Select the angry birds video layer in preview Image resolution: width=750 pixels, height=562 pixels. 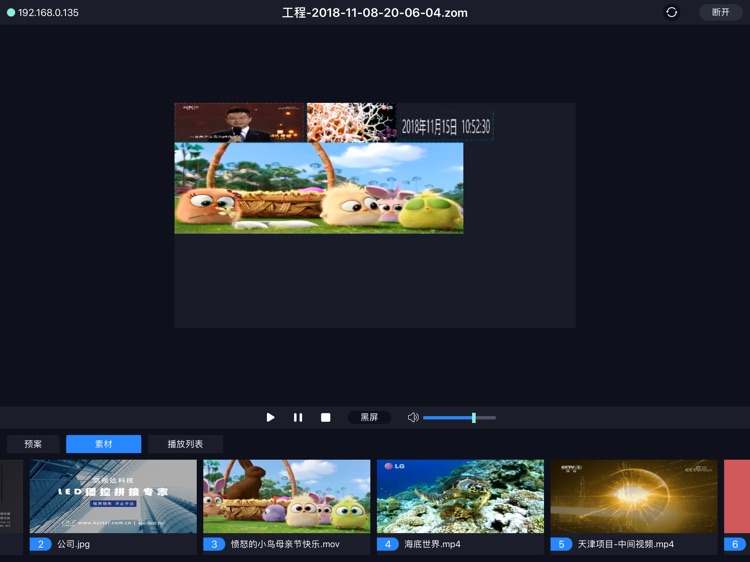point(319,188)
